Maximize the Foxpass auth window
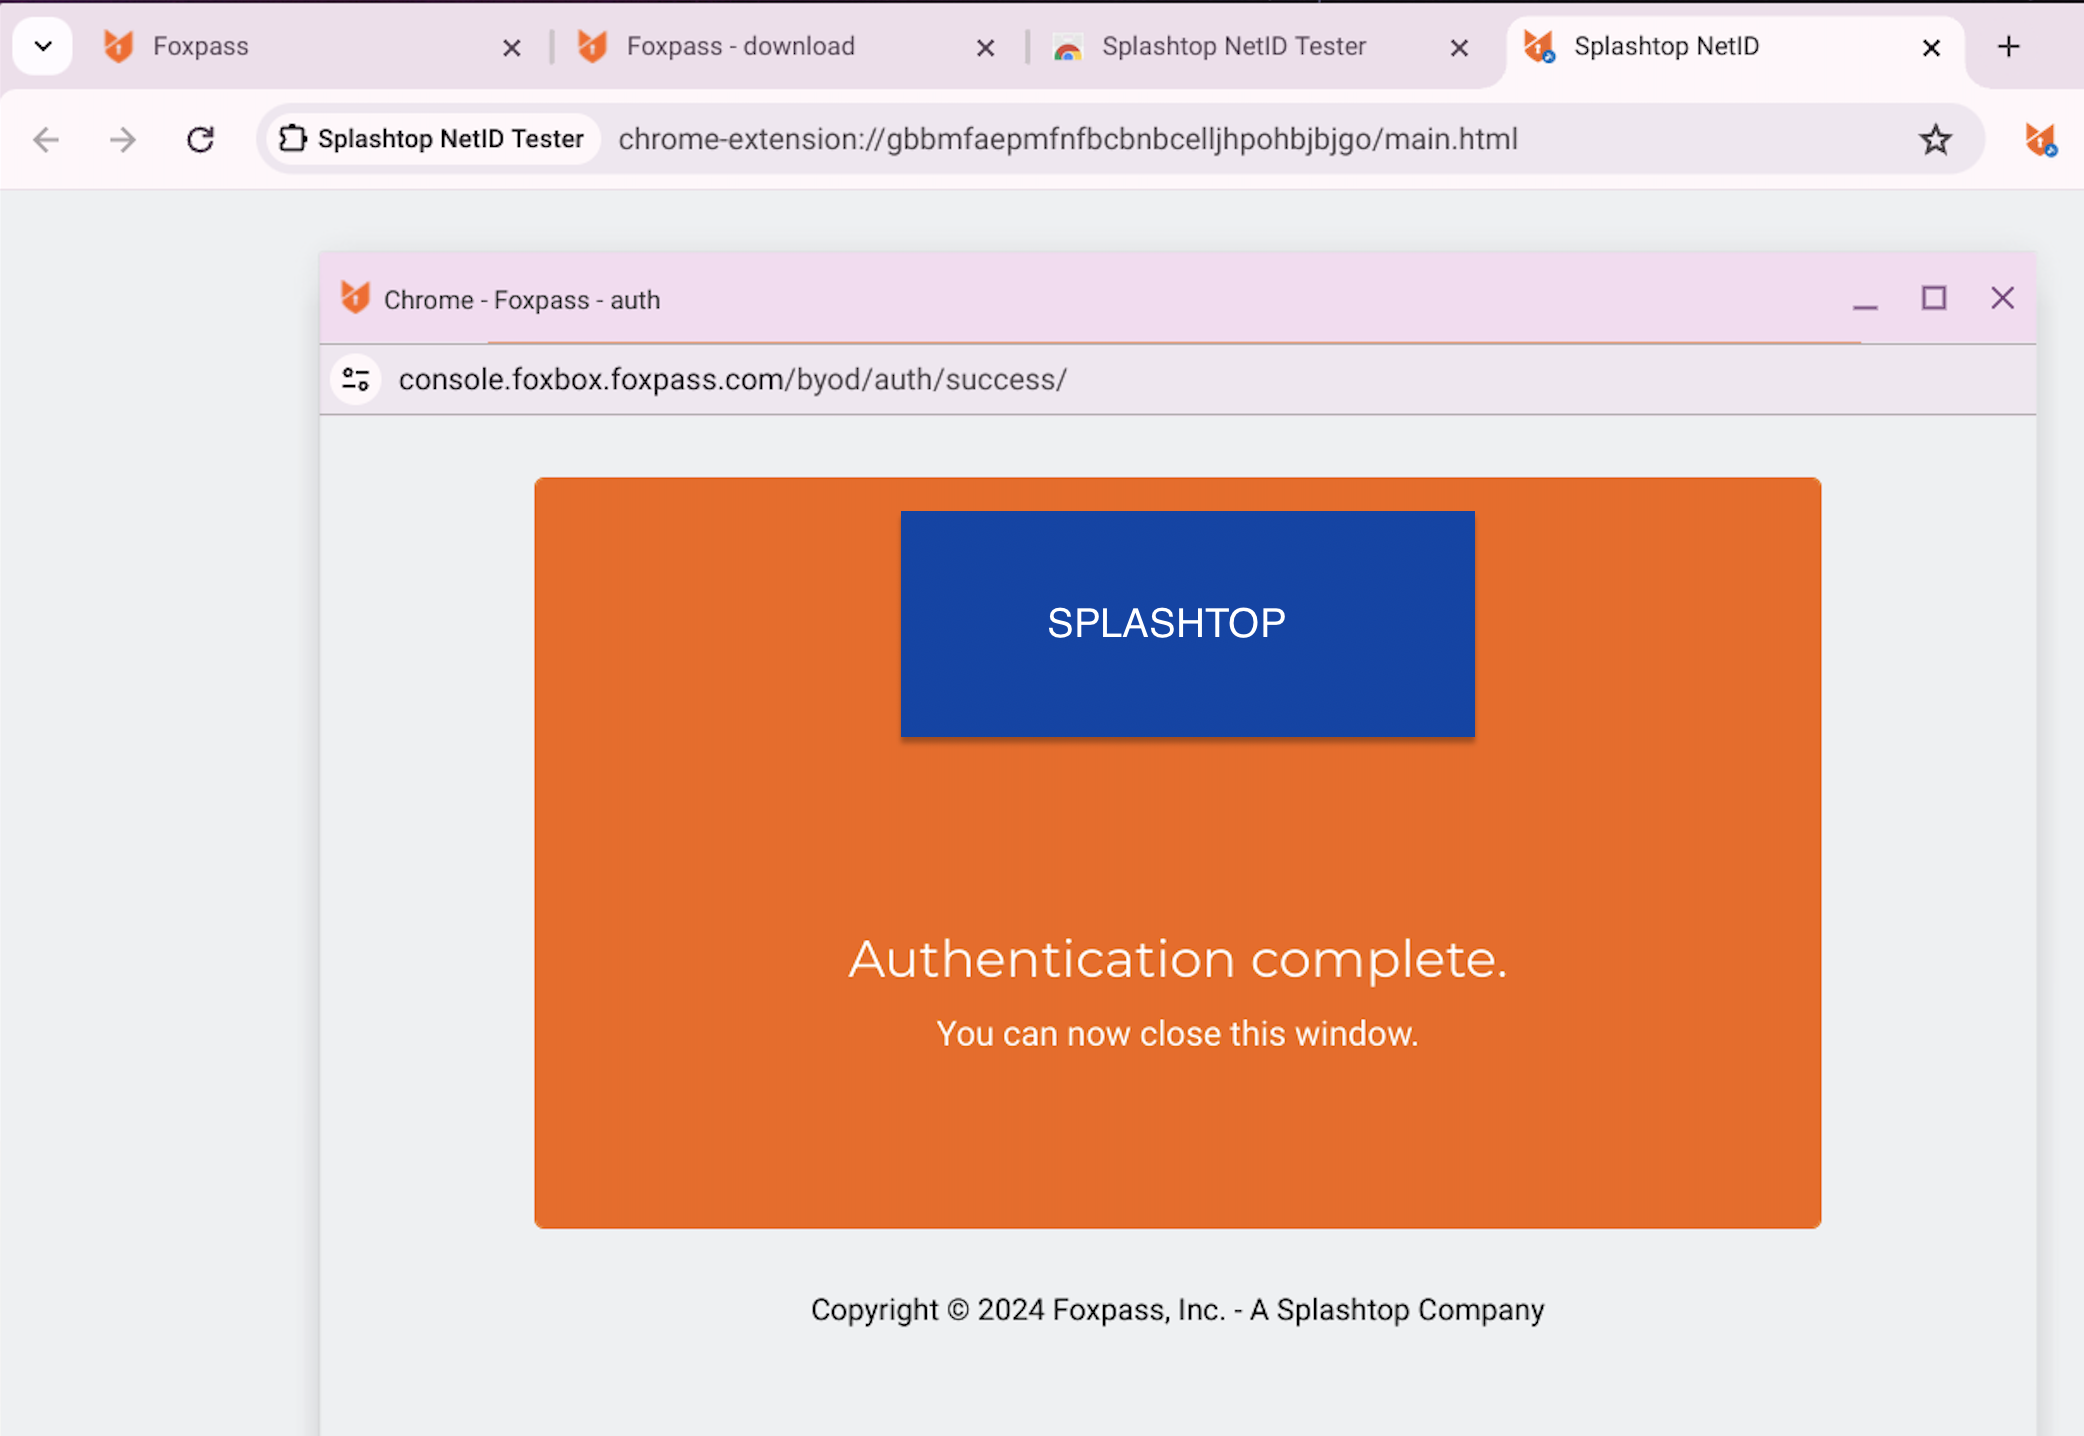 [1934, 298]
